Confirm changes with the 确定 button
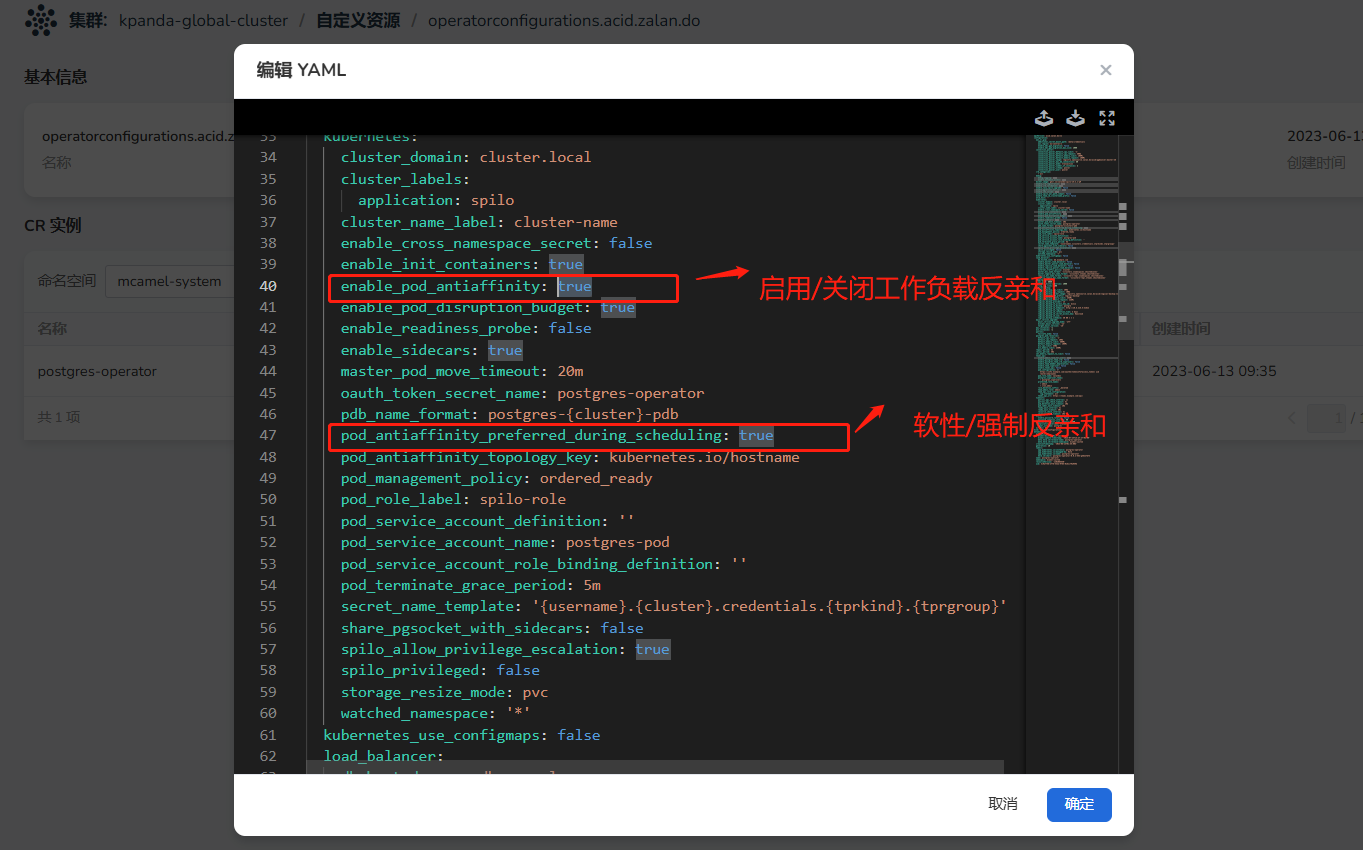 [x=1078, y=804]
